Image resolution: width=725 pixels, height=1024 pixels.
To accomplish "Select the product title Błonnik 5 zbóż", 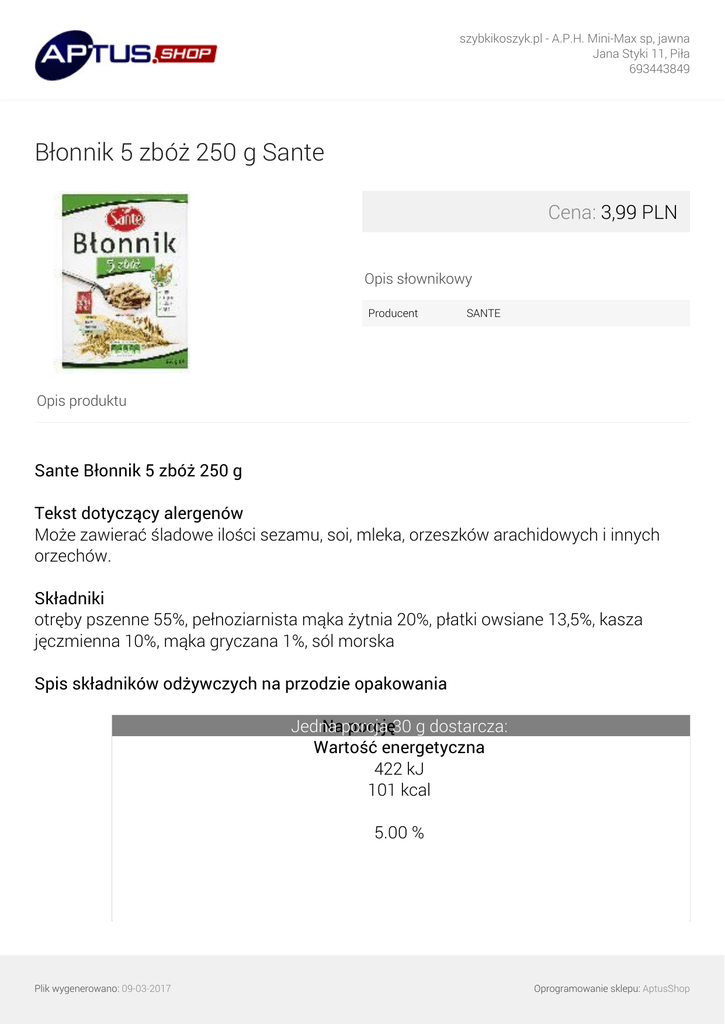I will click(180, 153).
